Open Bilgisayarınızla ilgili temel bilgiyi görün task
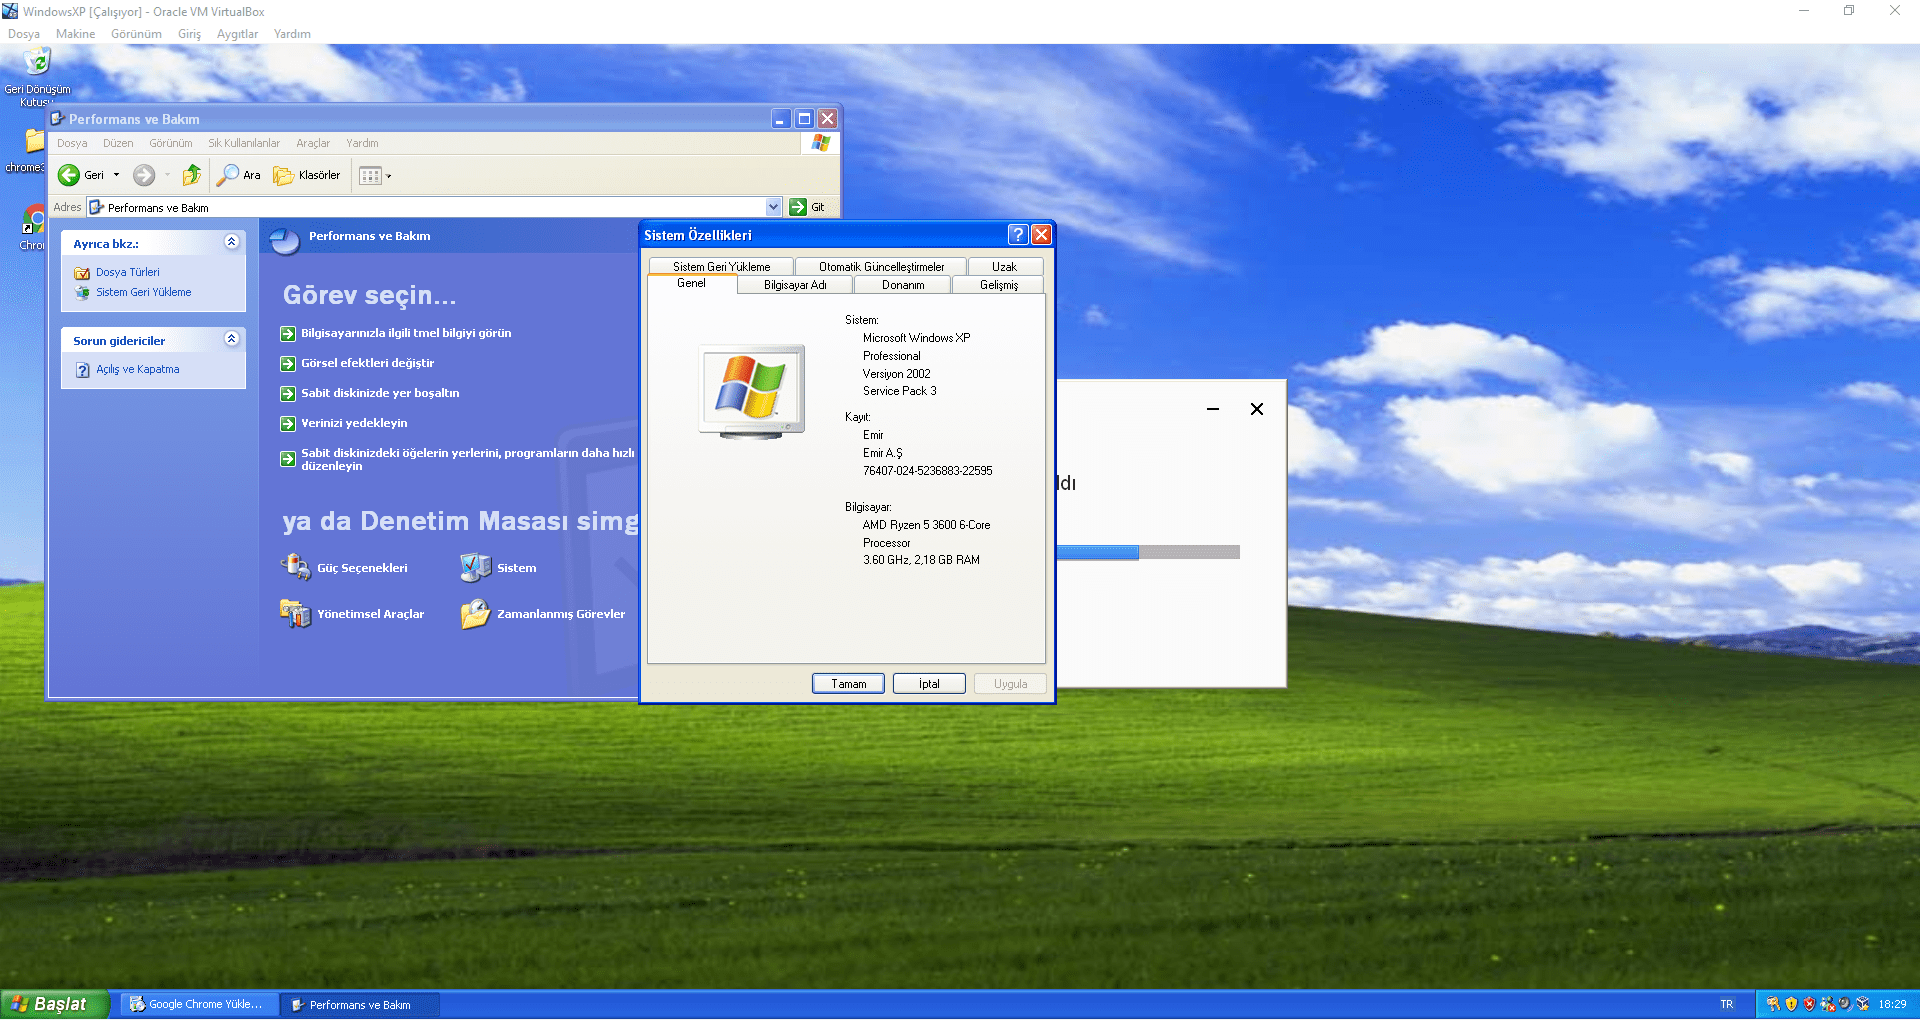The width and height of the screenshot is (1920, 1020). (406, 333)
